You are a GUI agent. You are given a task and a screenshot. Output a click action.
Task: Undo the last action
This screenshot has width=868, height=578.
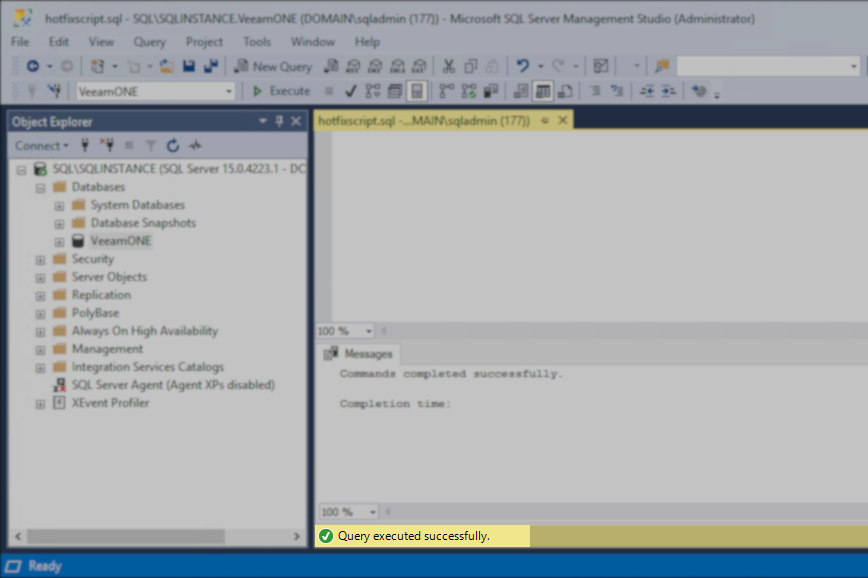523,66
